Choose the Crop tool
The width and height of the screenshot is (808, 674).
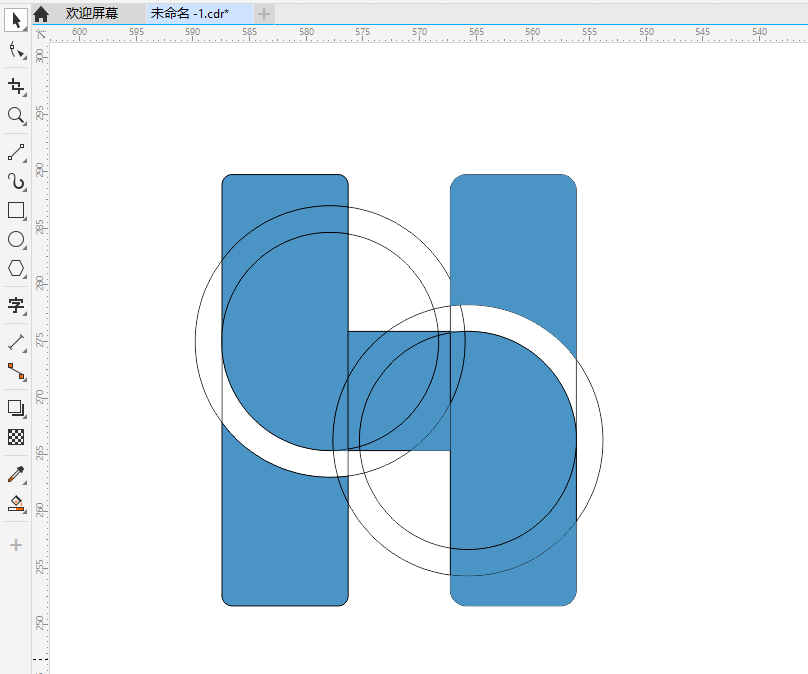point(16,86)
